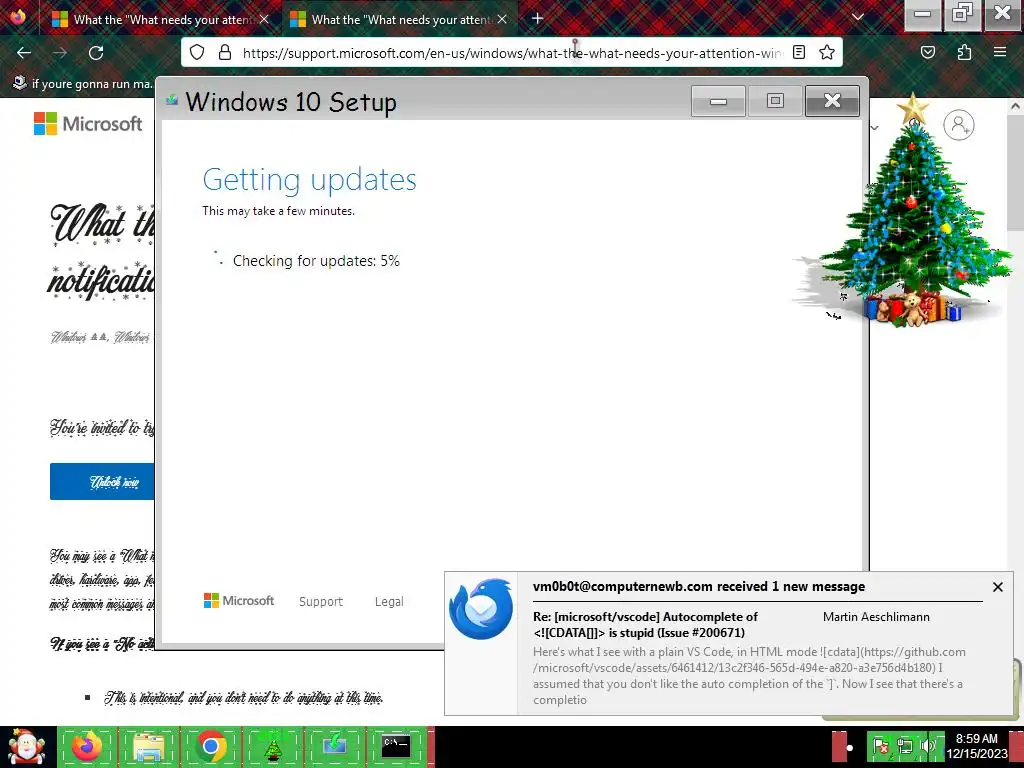Reload the page in Firefox
1024x768 pixels.
(96, 53)
